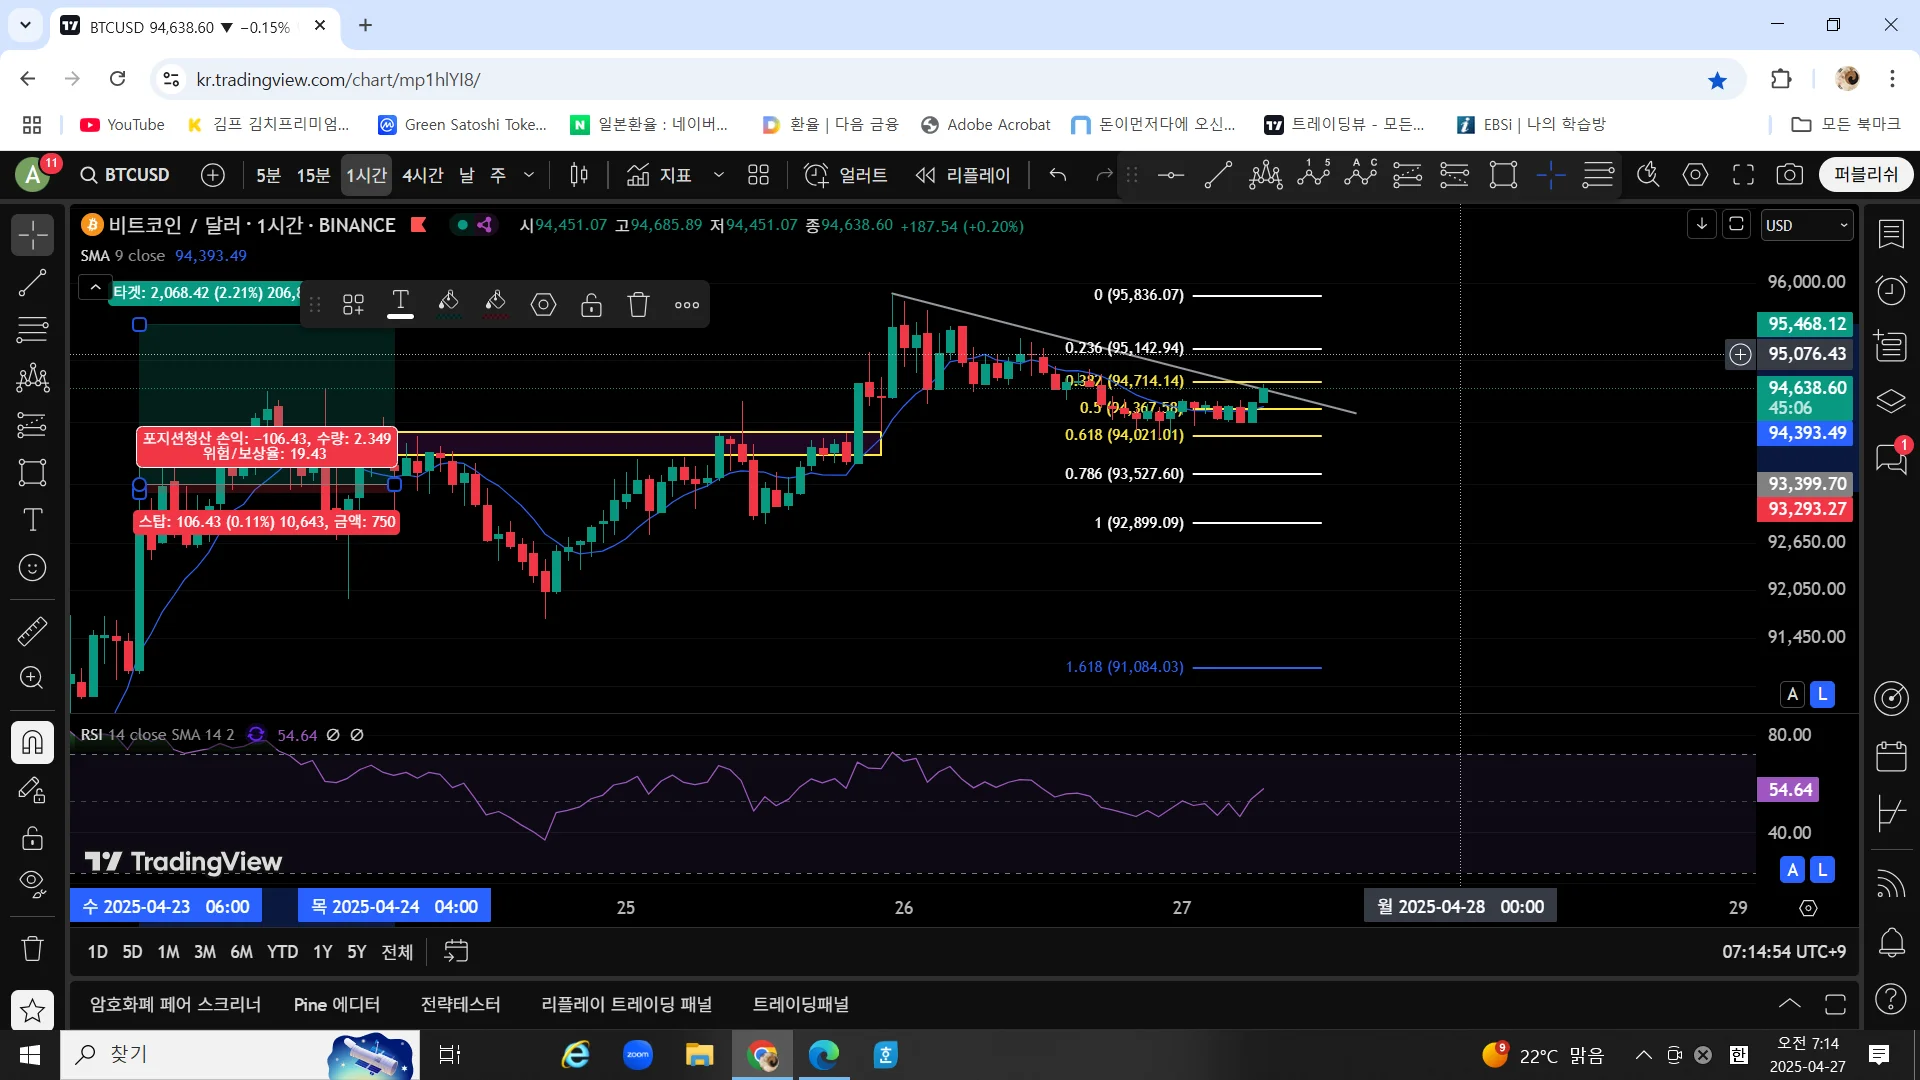Collapse the indicator legend arrow
The height and width of the screenshot is (1080, 1920).
pyautogui.click(x=95, y=289)
